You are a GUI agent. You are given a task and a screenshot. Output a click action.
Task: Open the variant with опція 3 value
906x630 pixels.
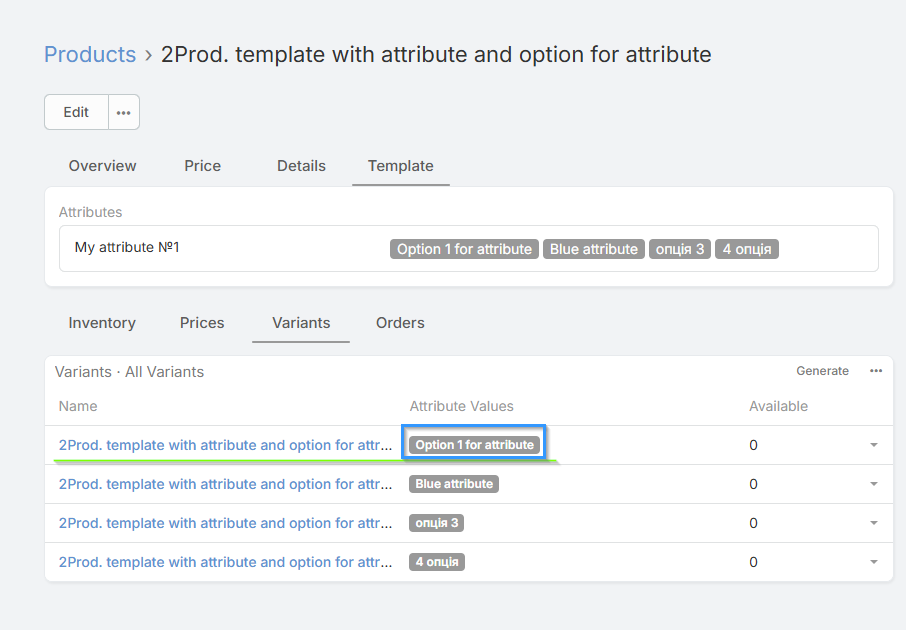pyautogui.click(x=225, y=523)
